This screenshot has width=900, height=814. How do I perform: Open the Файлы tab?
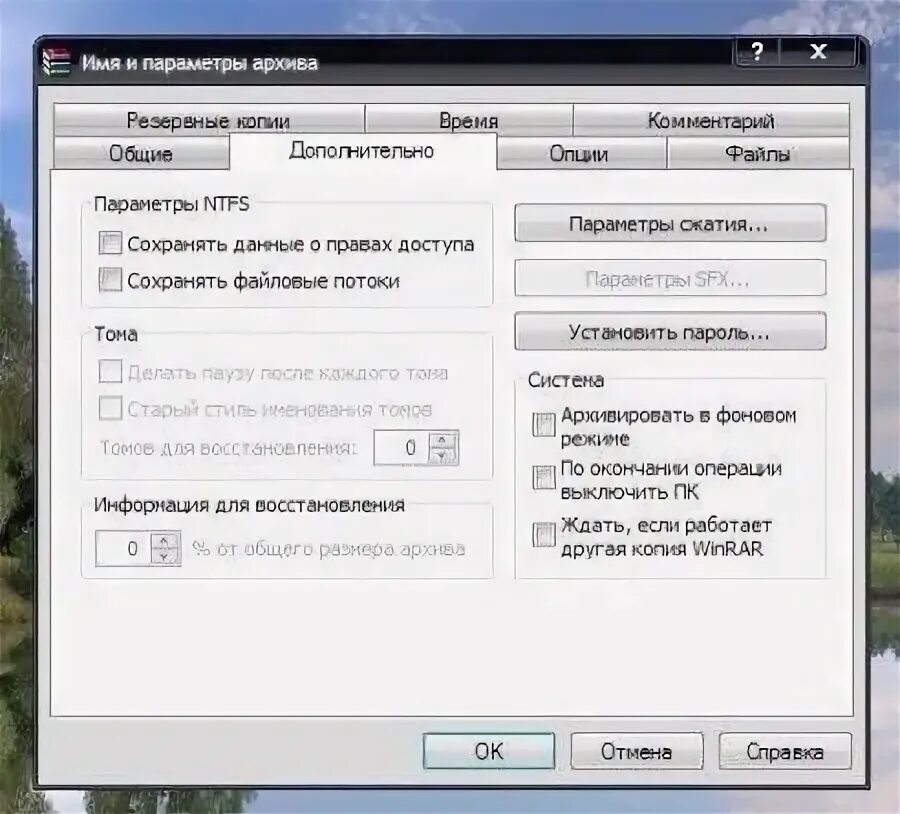pyautogui.click(x=758, y=154)
